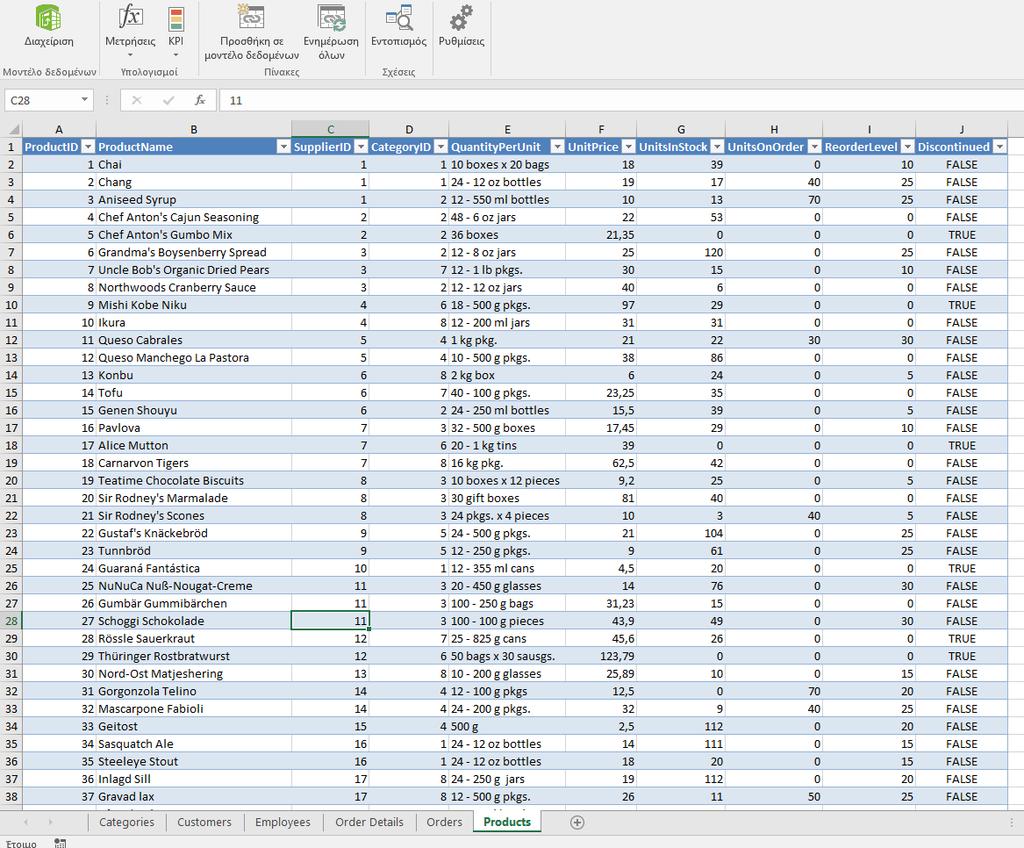1024x848 pixels.
Task: Select column B header
Action: click(x=193, y=129)
